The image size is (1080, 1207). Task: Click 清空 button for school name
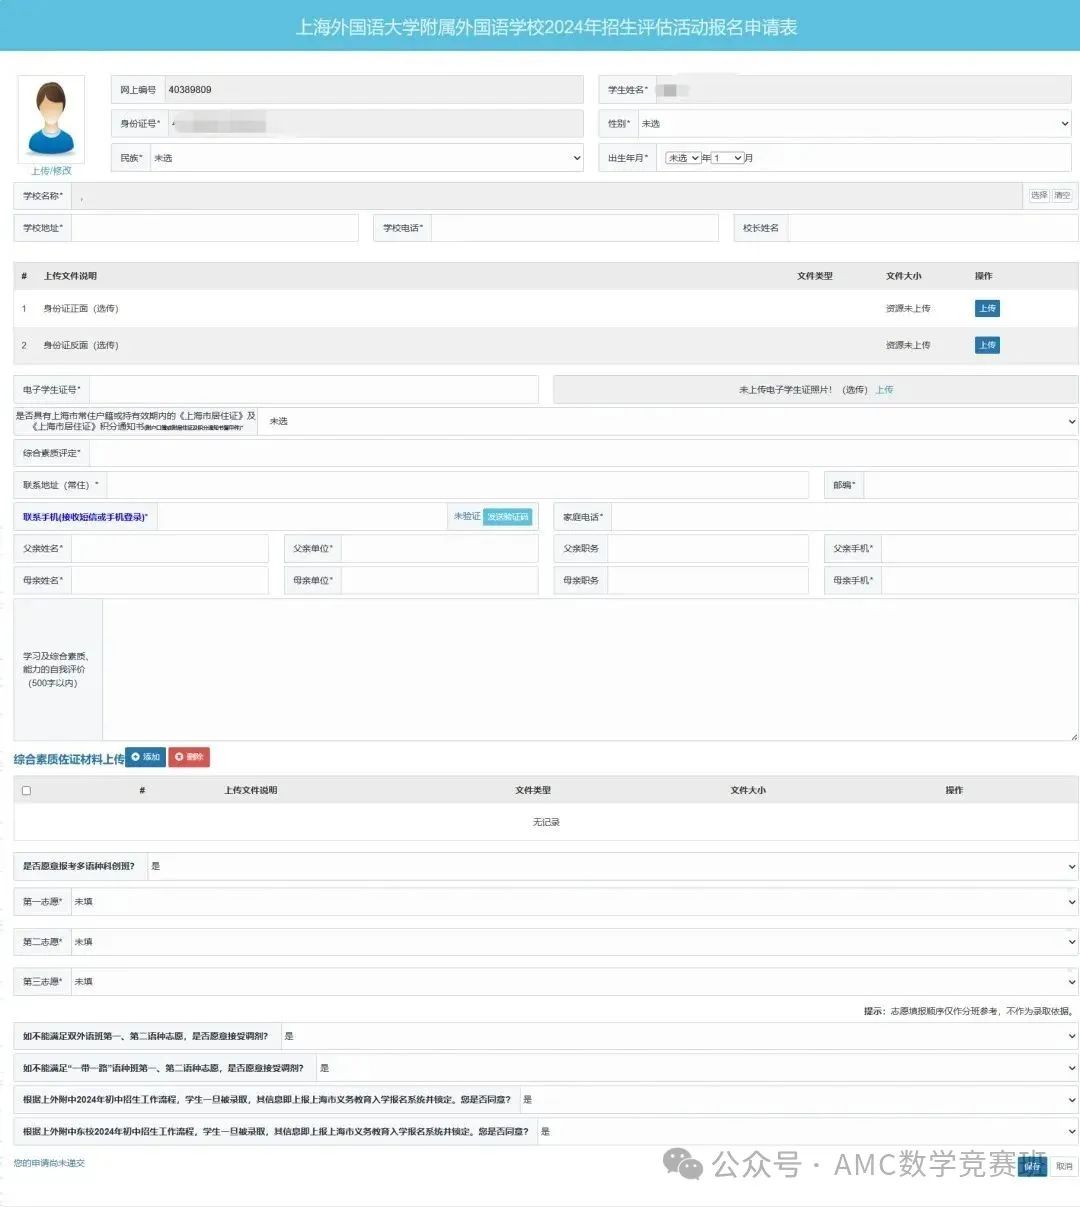1062,196
